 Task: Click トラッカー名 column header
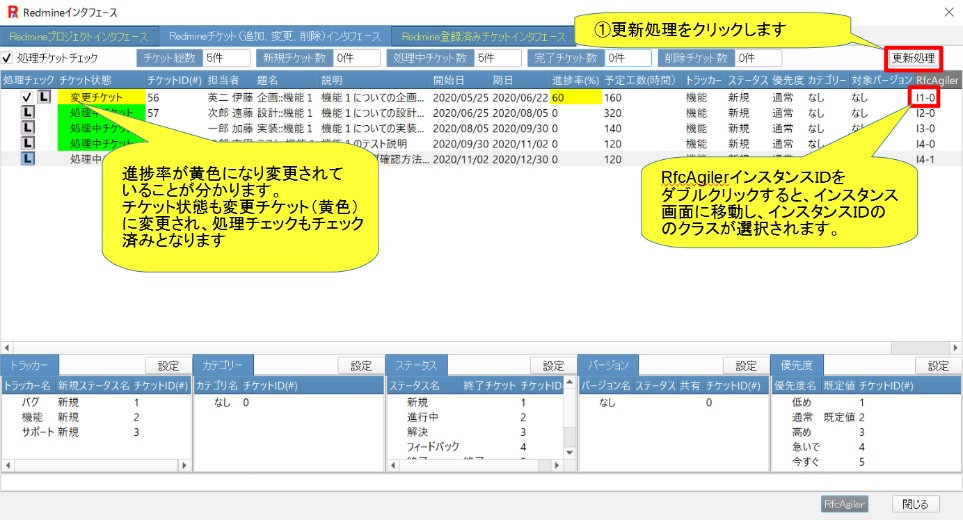[x=28, y=386]
